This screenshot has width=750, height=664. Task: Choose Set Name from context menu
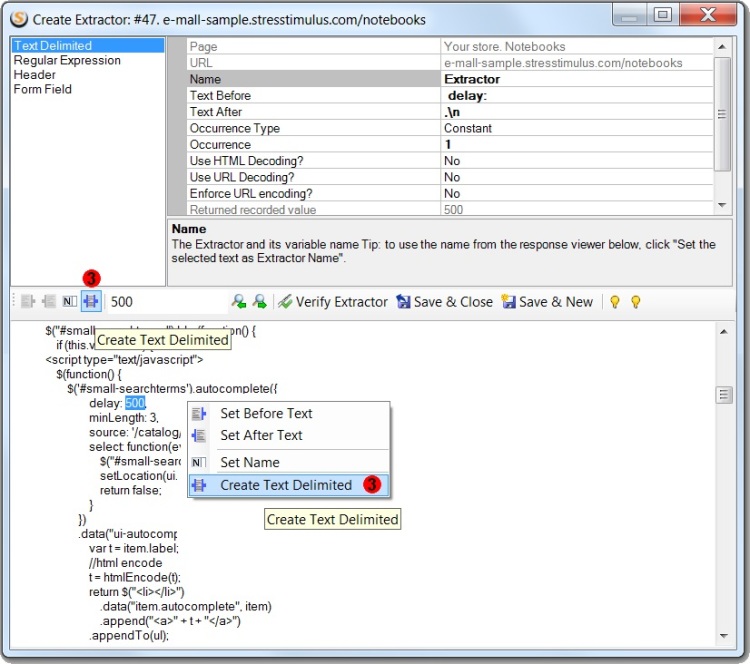(x=289, y=462)
